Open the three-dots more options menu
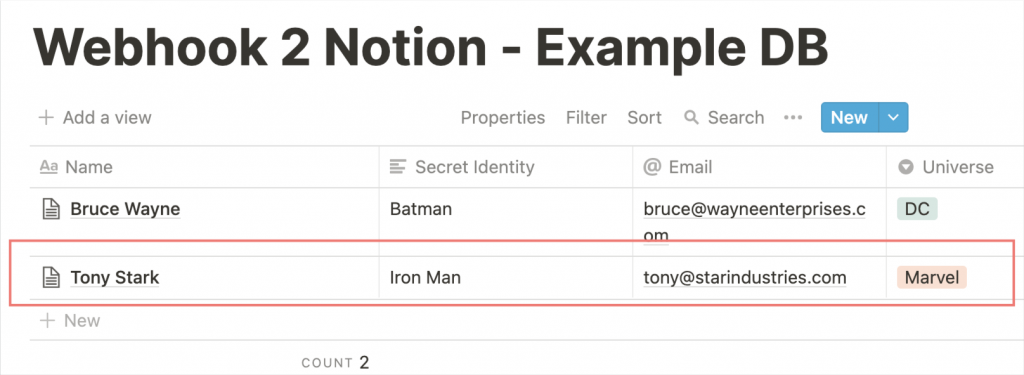The width and height of the screenshot is (1024, 375). (792, 118)
